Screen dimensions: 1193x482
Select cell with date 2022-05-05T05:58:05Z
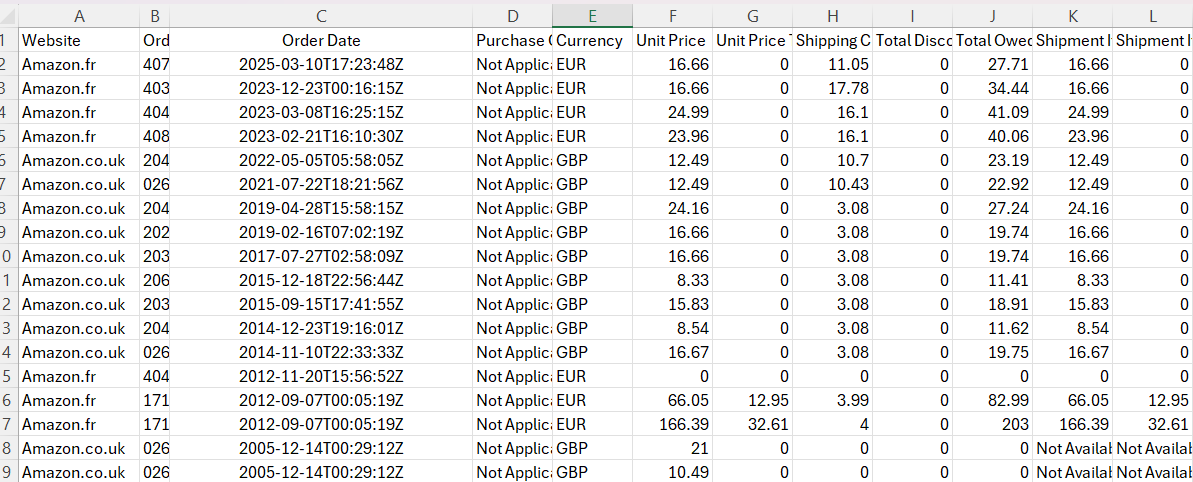point(321,160)
